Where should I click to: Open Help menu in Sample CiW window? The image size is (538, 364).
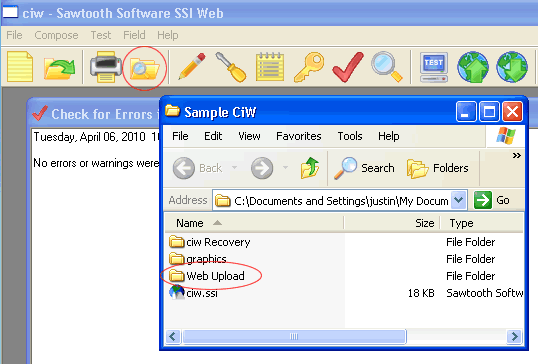(x=389, y=136)
